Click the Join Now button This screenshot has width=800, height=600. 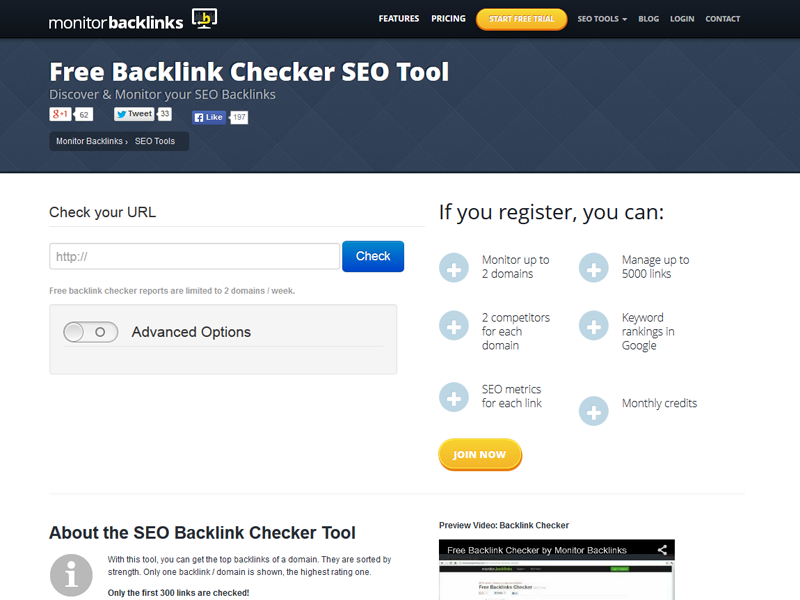(480, 454)
